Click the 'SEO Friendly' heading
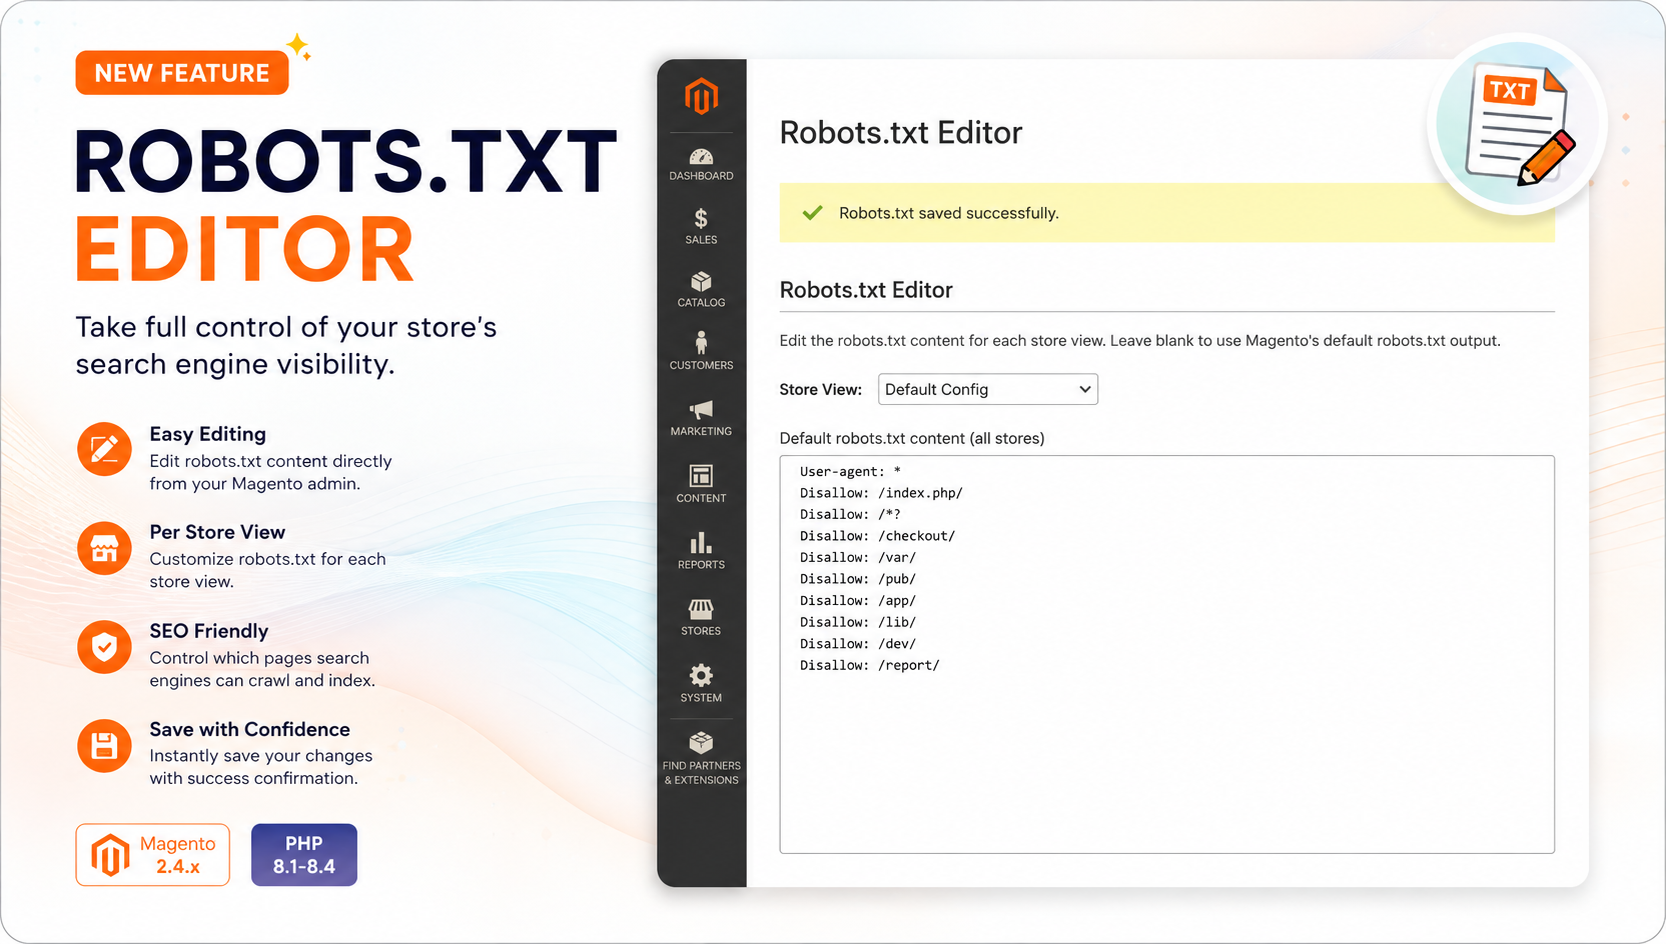1666x944 pixels. coord(209,631)
